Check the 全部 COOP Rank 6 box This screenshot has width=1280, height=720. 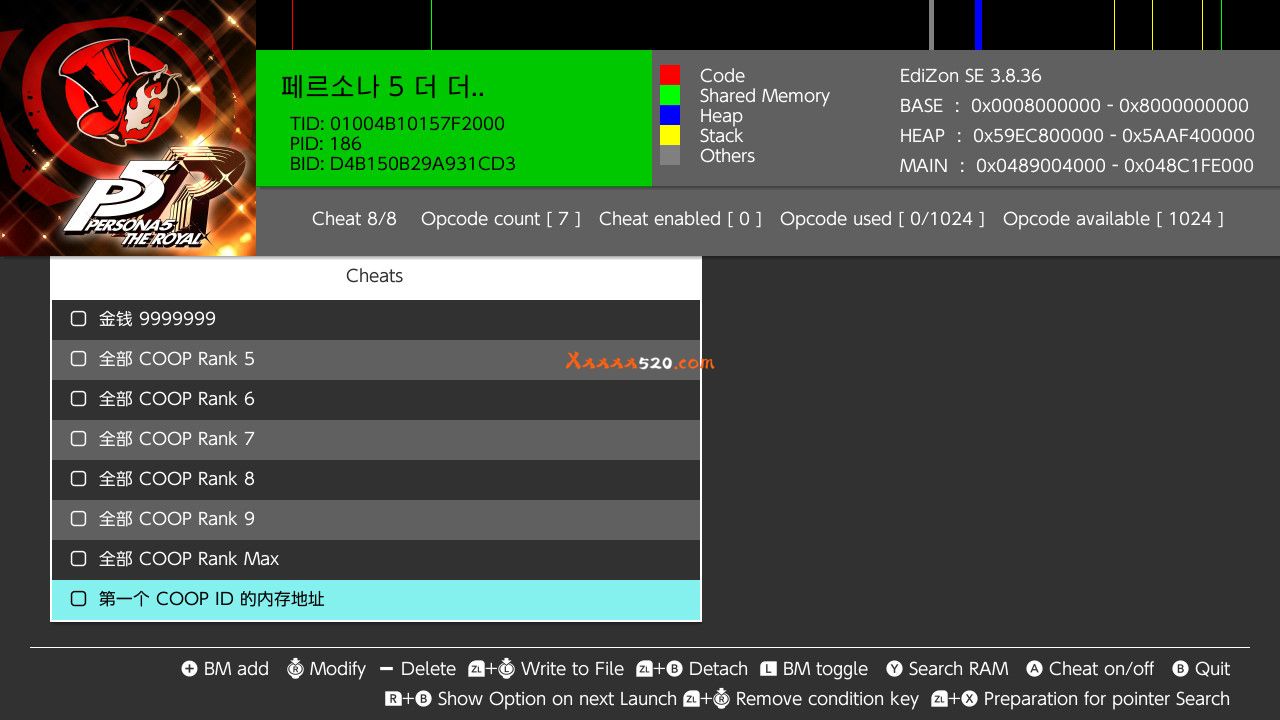click(78, 399)
